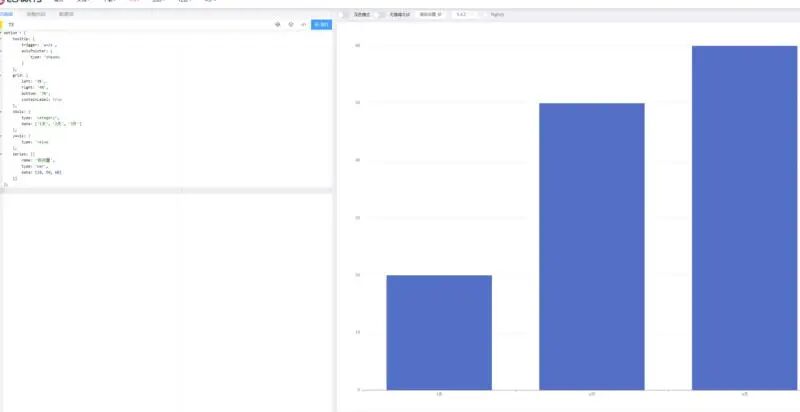The width and height of the screenshot is (800, 412).
Task: Collapse the 'grid' code block fold arrow
Action: point(1,75)
